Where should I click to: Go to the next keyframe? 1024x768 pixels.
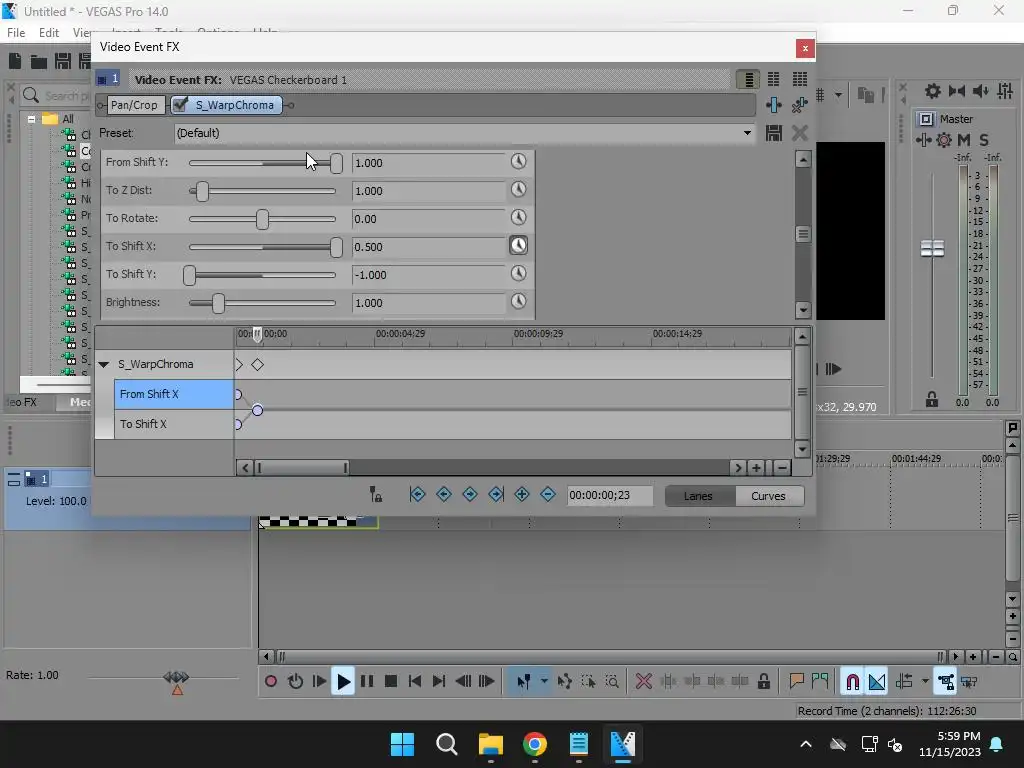tap(470, 495)
